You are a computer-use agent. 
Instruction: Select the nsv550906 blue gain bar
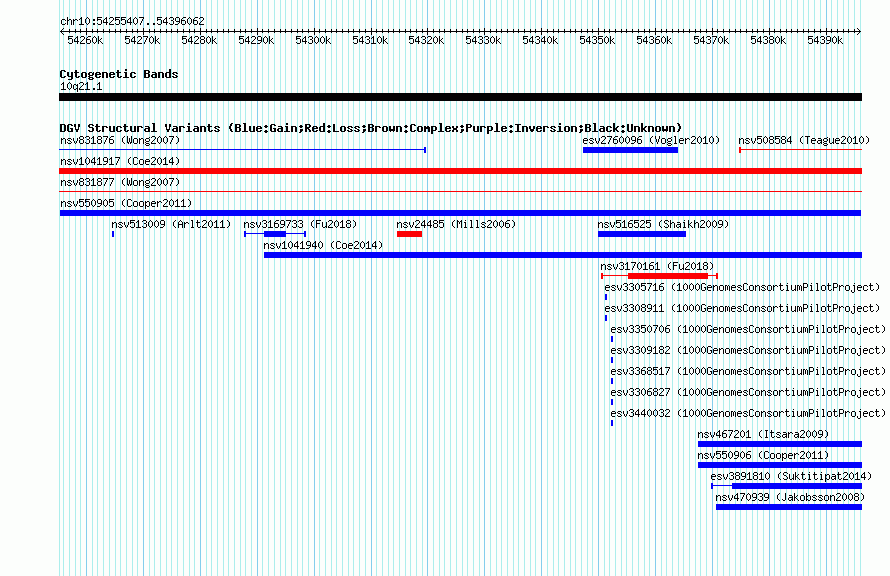click(780, 465)
